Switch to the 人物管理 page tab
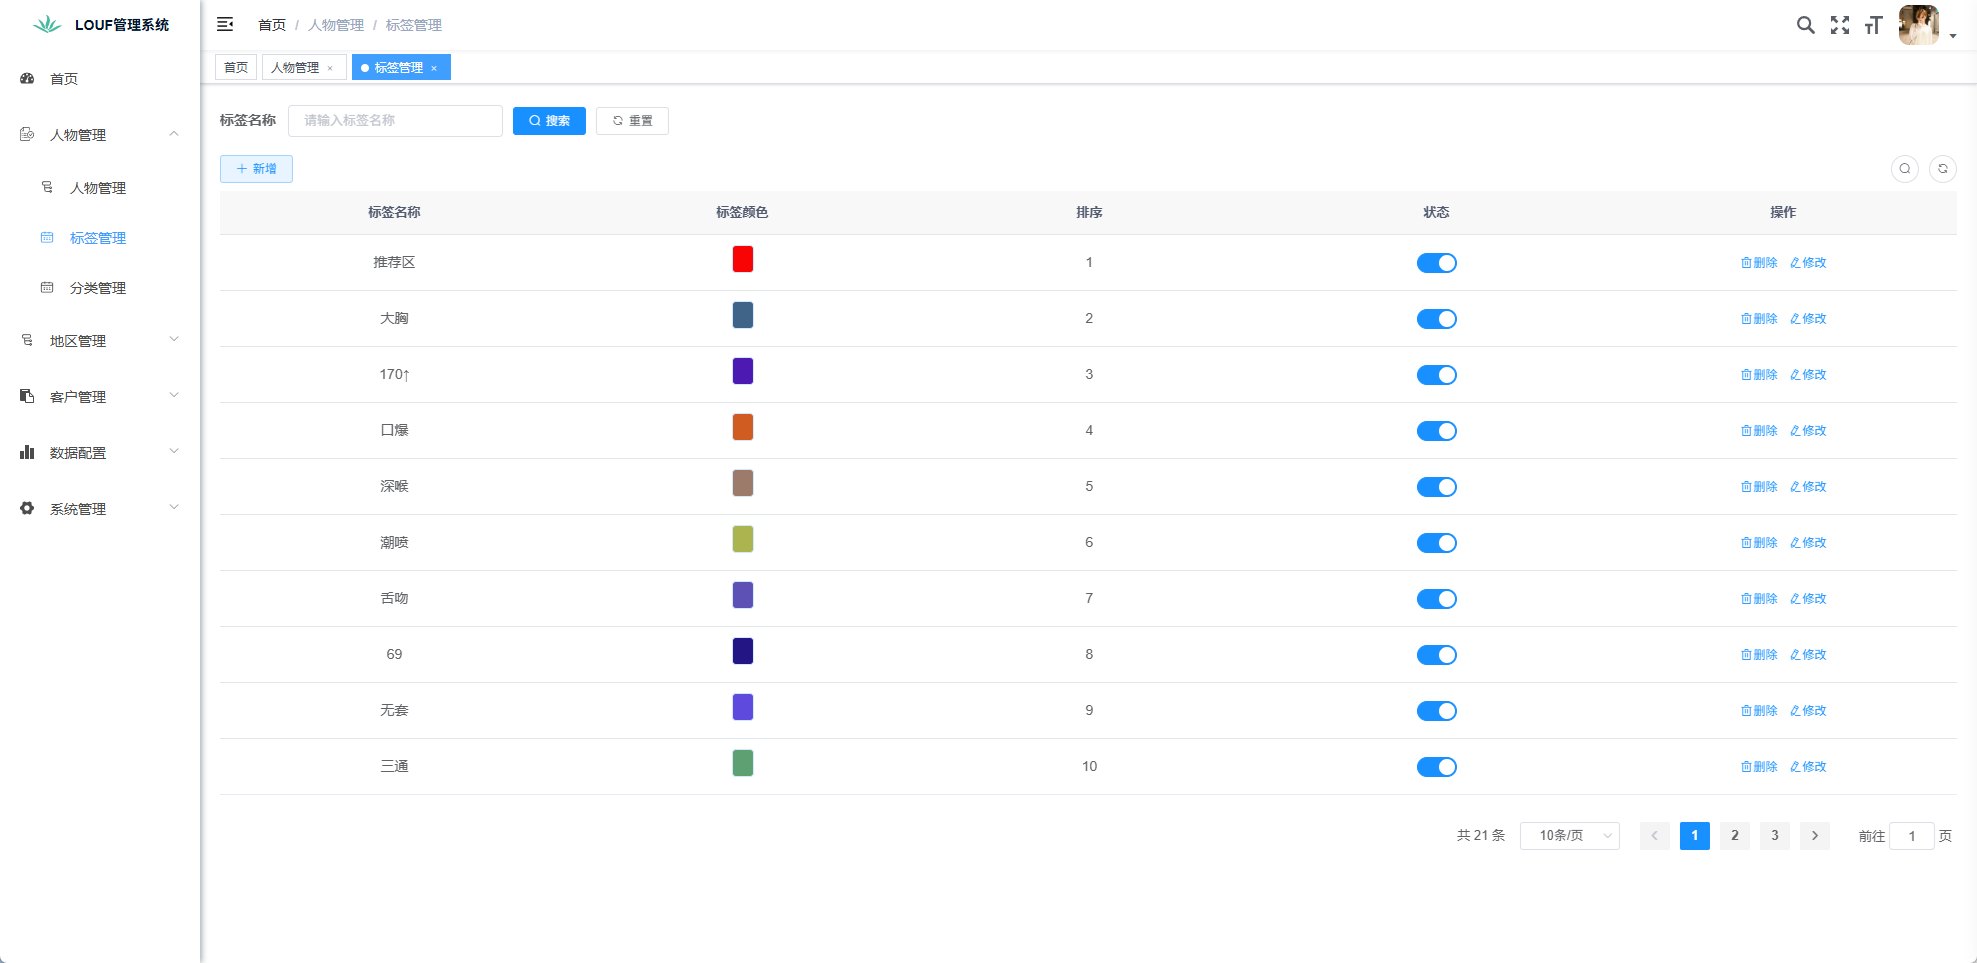The image size is (1977, 963). 295,68
